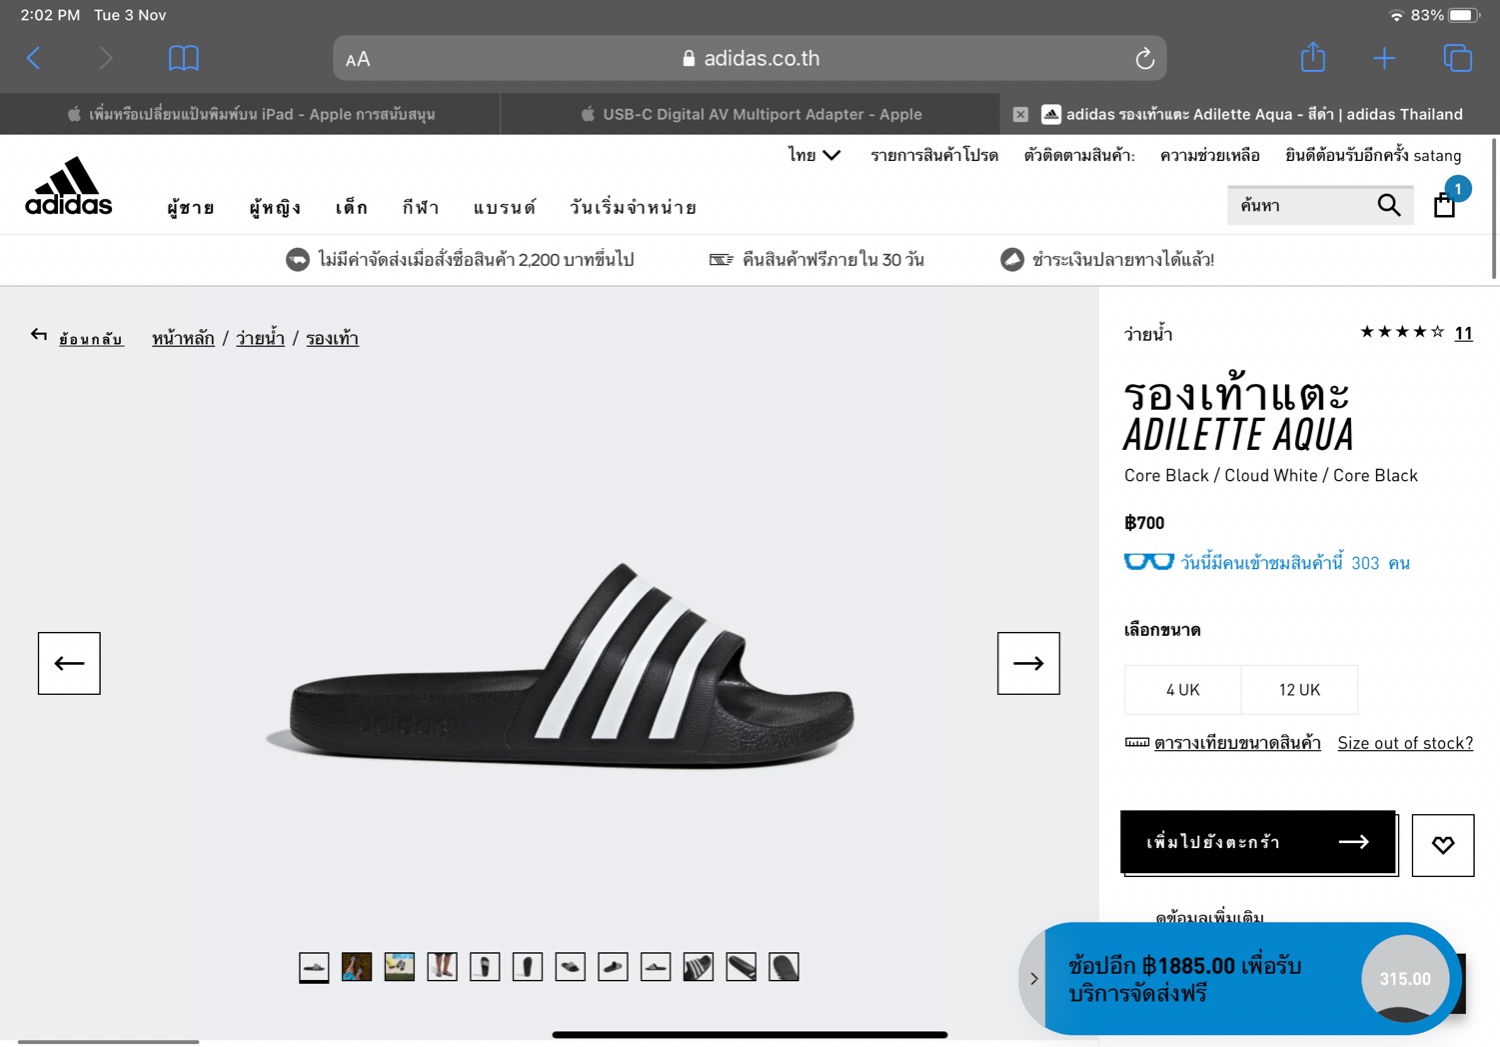Open Safari bookmarks book icon

(x=184, y=58)
